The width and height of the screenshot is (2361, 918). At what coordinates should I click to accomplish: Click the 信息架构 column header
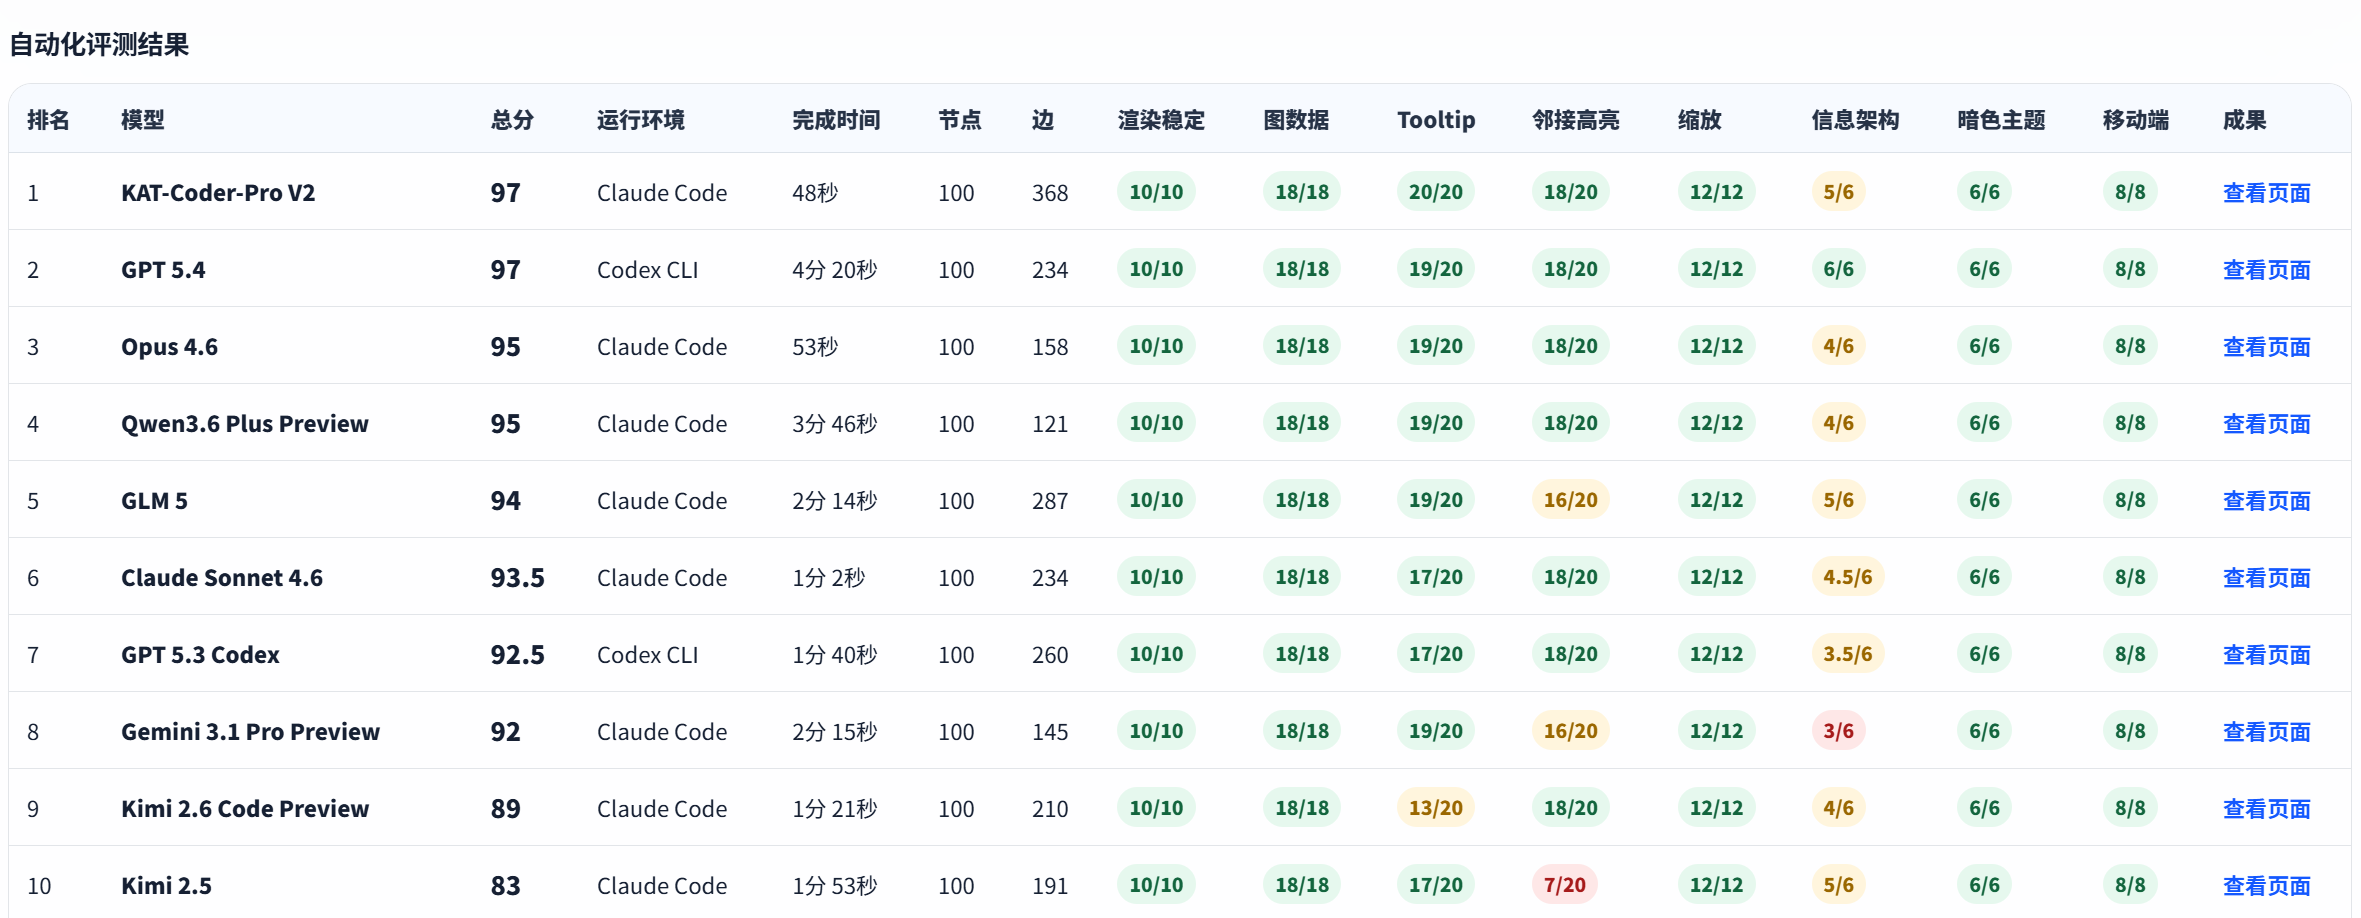(x=1854, y=120)
